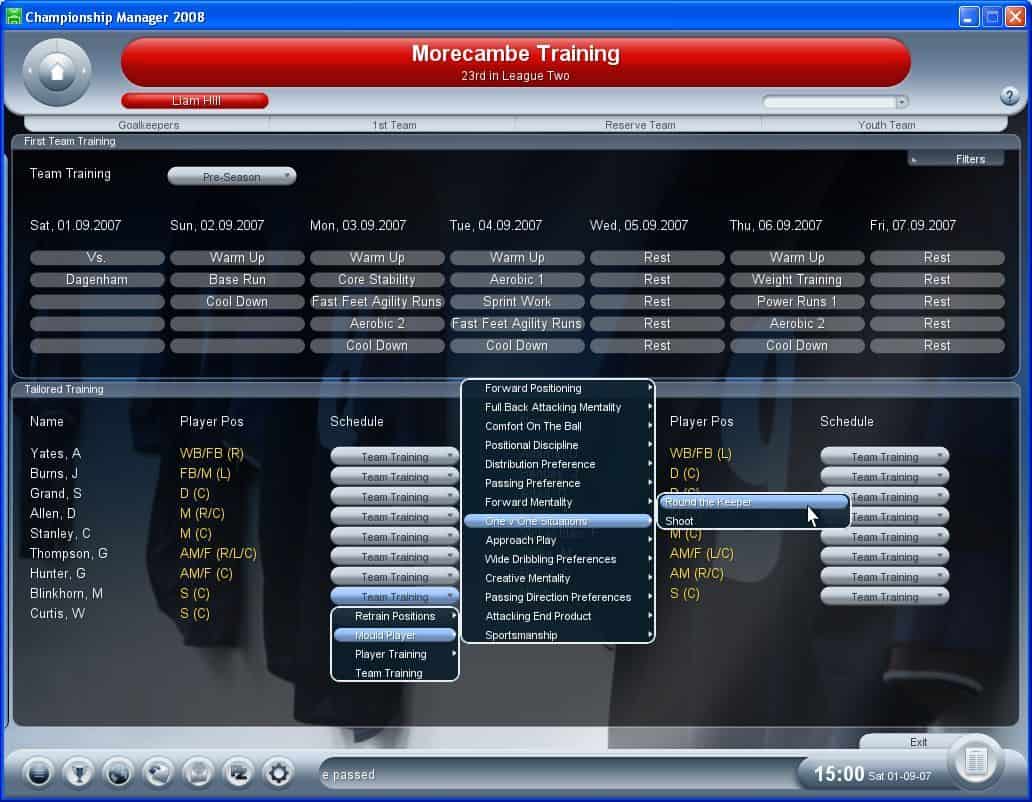
Task: Open the help question mark icon
Action: [x=1008, y=96]
